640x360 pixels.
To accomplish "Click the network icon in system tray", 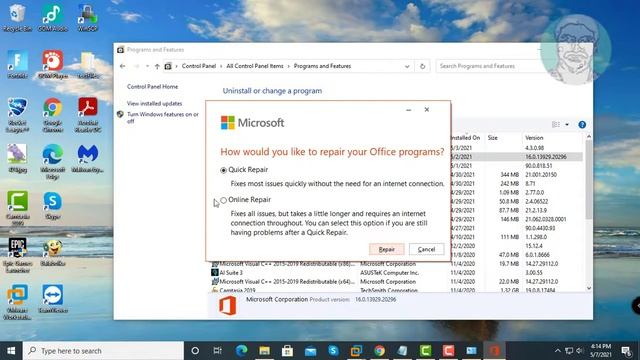I will coord(569,351).
